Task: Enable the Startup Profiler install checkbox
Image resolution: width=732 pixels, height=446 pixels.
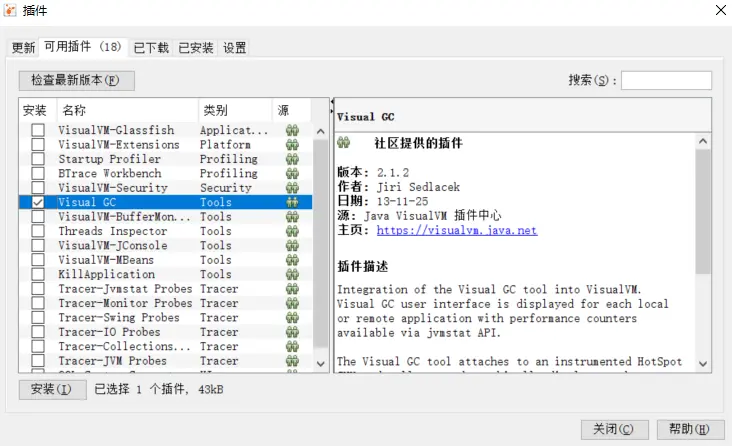Action: 38,159
